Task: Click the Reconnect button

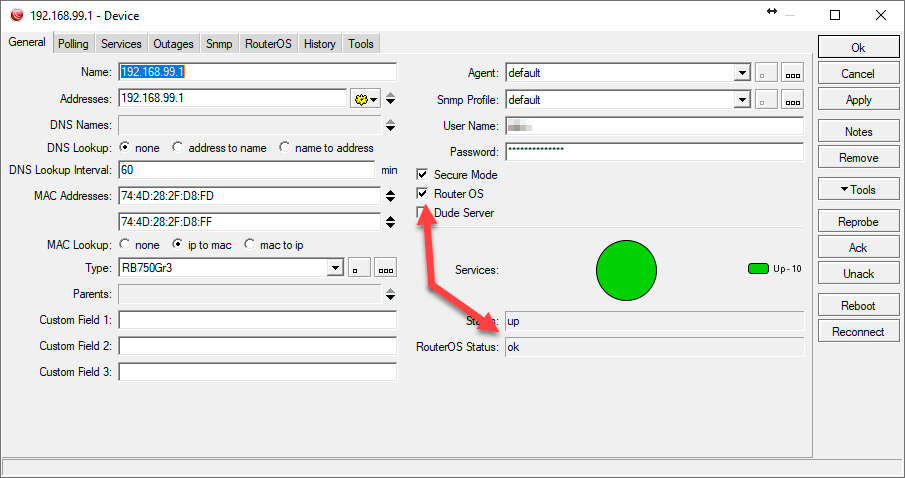Action: [x=858, y=332]
